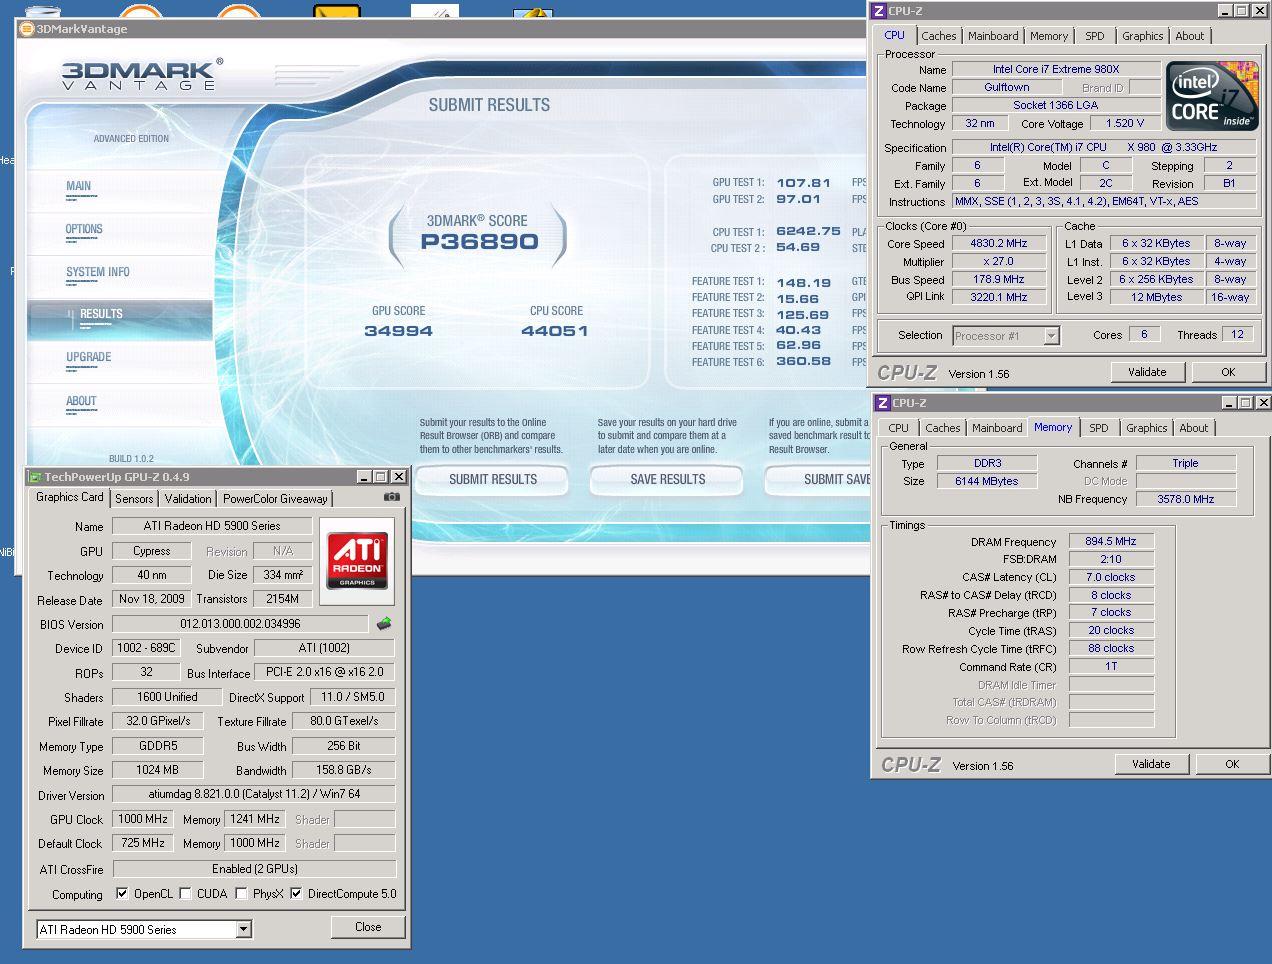Click the BIOS save chip icon in GPU-Z

pyautogui.click(x=384, y=624)
